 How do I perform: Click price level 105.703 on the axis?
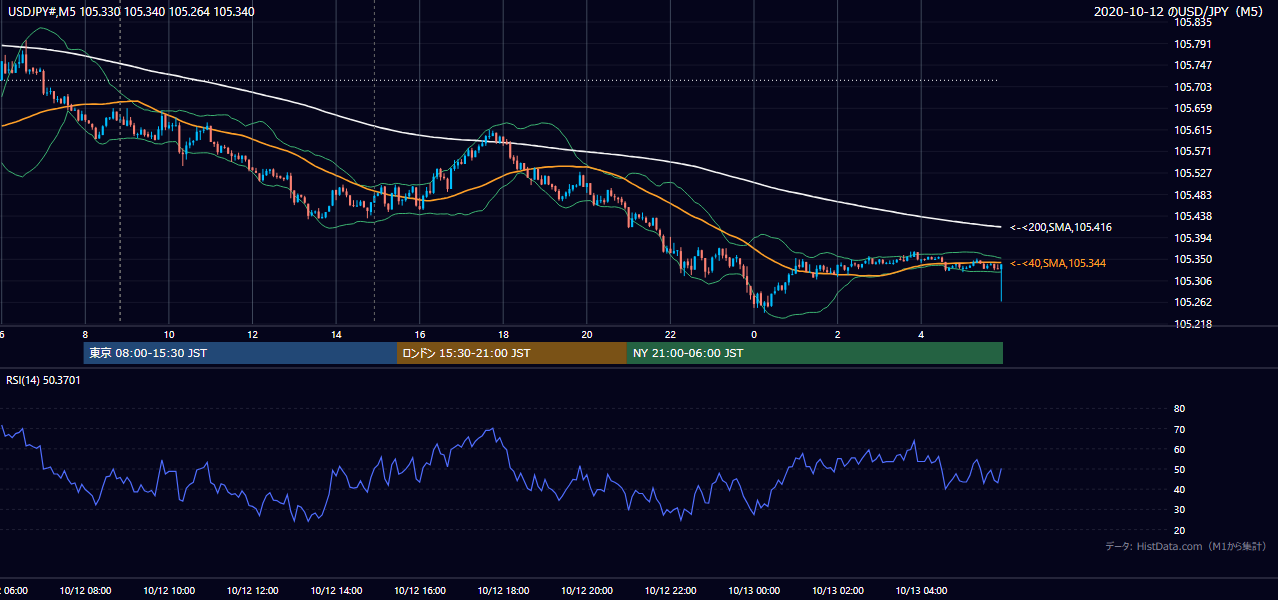(1193, 87)
